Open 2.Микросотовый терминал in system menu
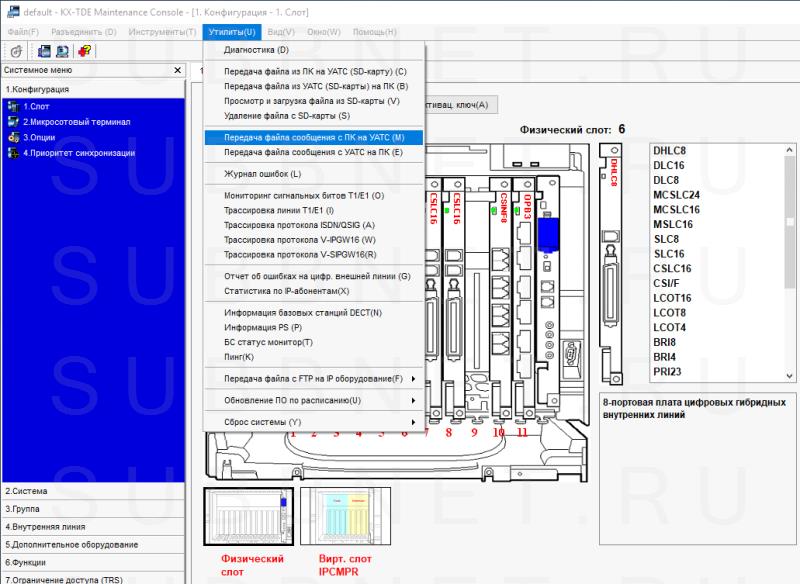This screenshot has width=800, height=584. point(77,121)
